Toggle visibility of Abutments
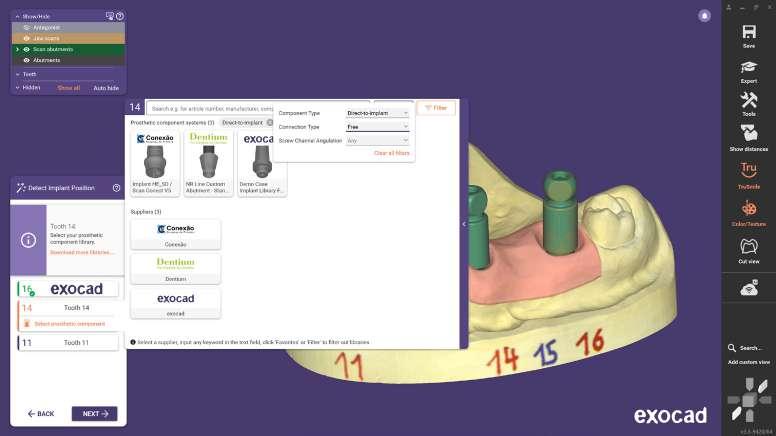Image resolution: width=776 pixels, height=436 pixels. [x=27, y=60]
